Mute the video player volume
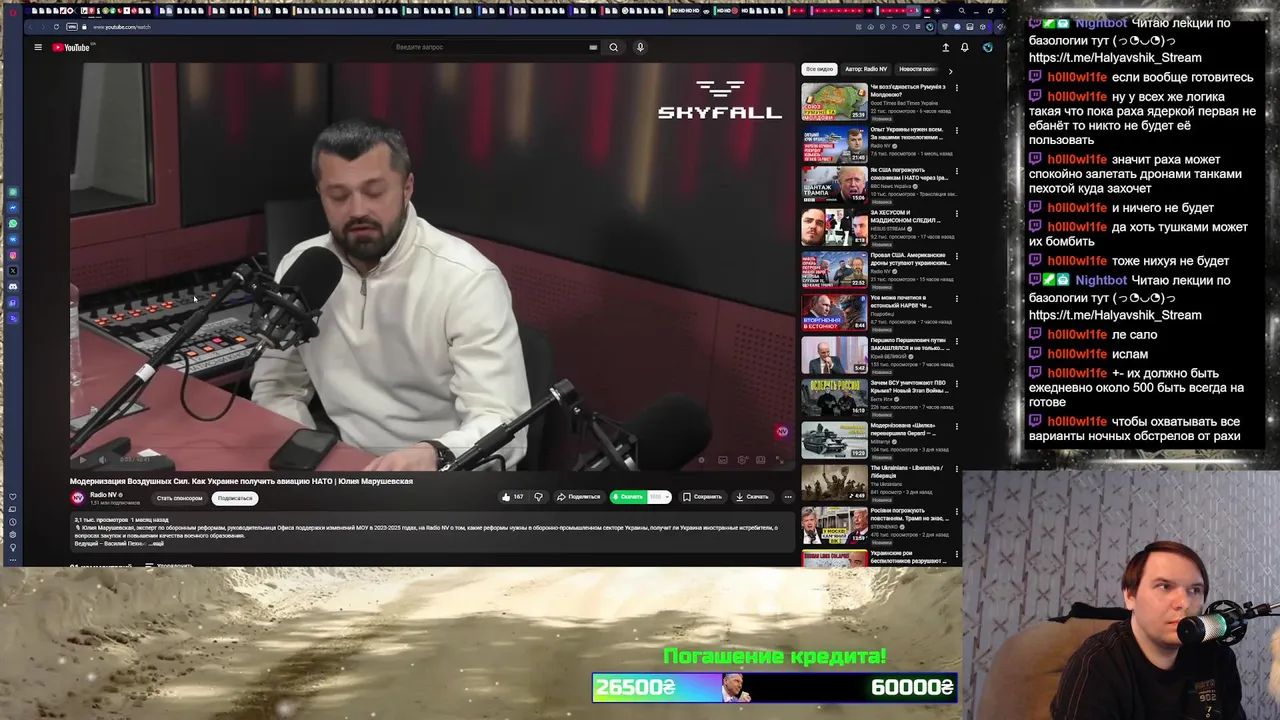 pyautogui.click(x=101, y=460)
